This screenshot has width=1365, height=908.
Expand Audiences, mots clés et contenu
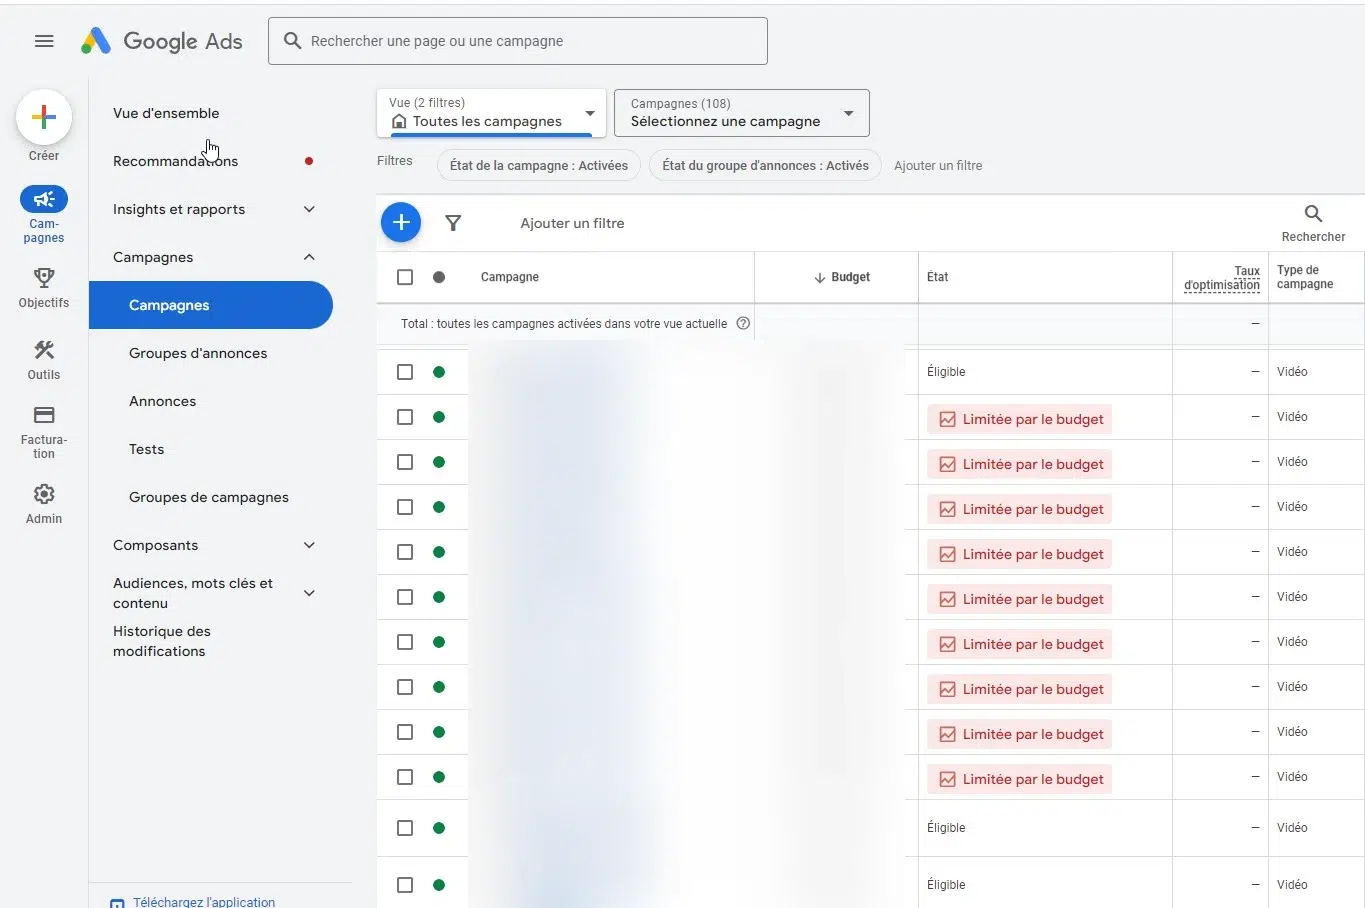309,593
